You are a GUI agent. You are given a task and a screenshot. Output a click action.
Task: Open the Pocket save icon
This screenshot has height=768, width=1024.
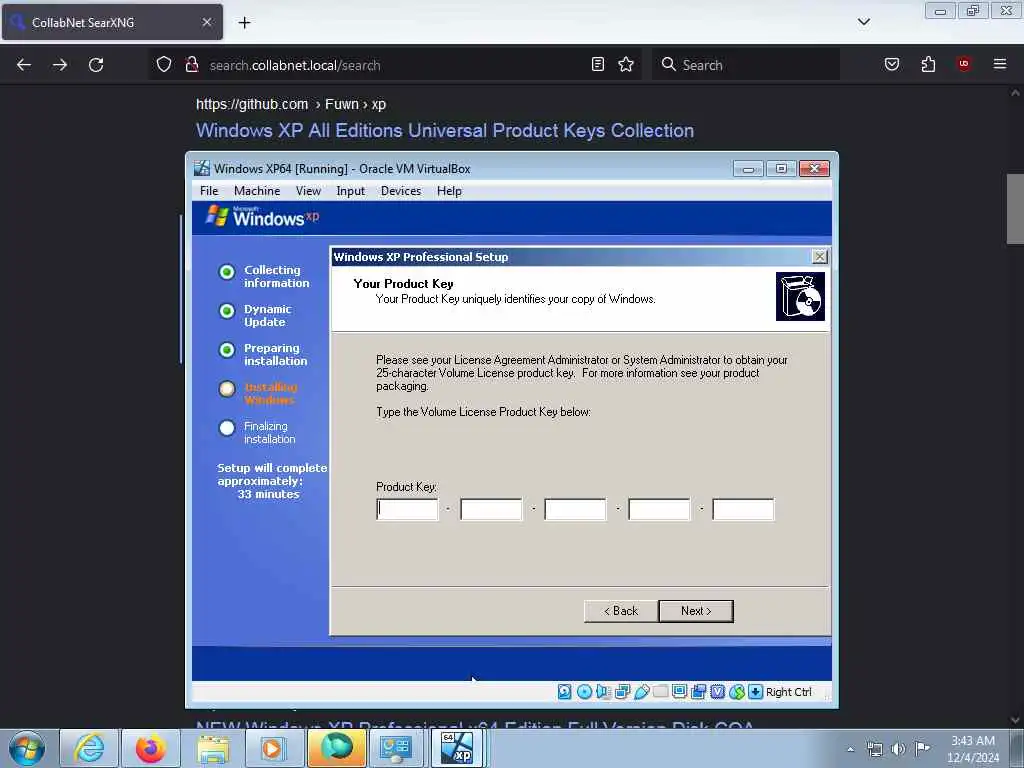892,64
